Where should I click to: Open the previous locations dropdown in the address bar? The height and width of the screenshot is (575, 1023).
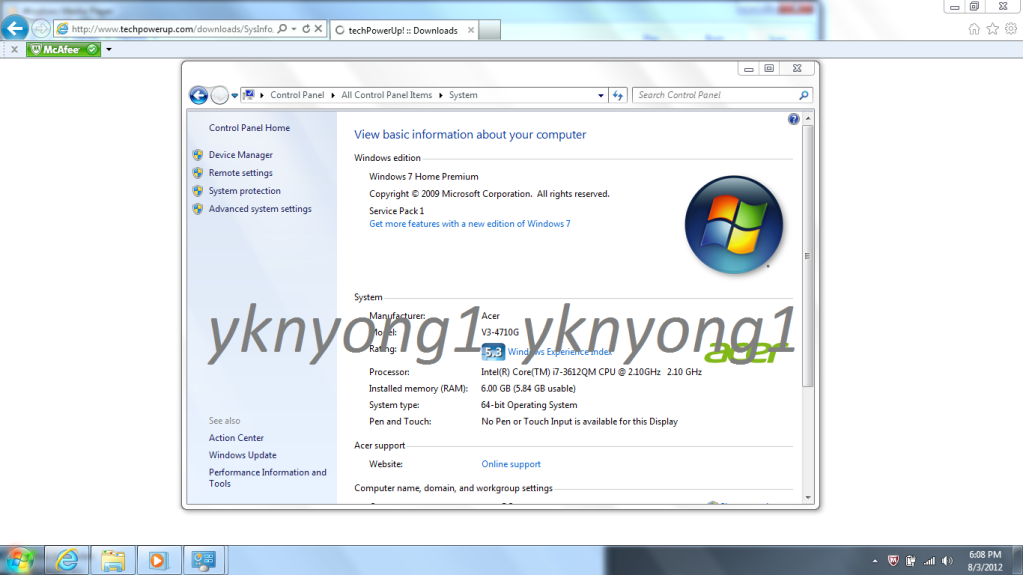click(x=600, y=95)
